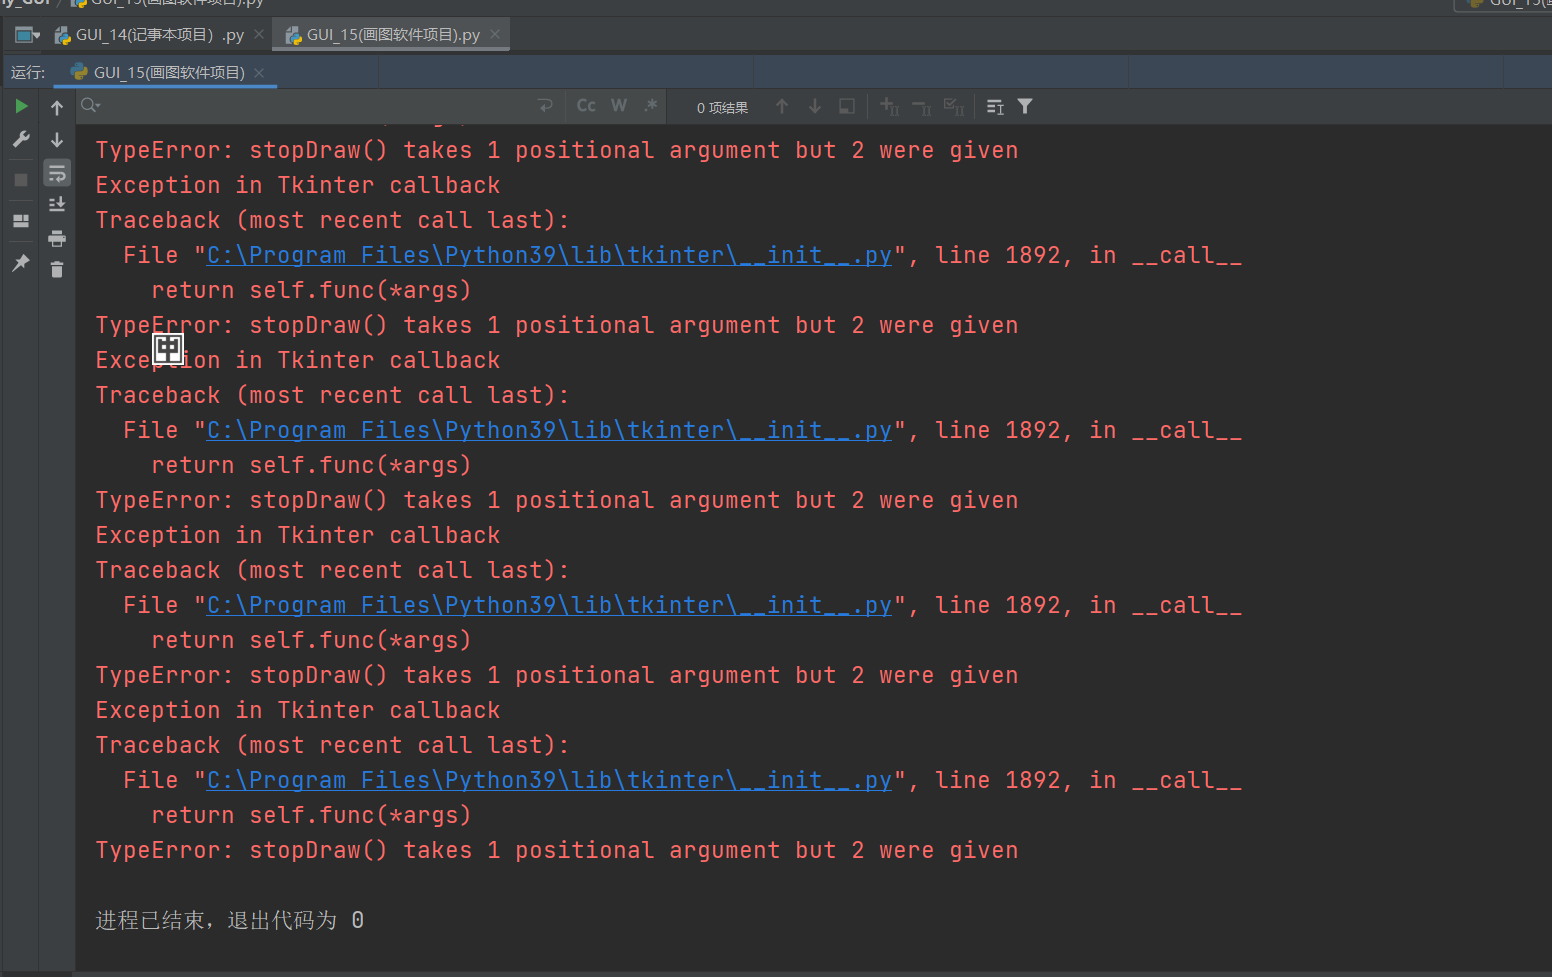Click add selection for next occurrence icon
1552x977 pixels.
(889, 106)
